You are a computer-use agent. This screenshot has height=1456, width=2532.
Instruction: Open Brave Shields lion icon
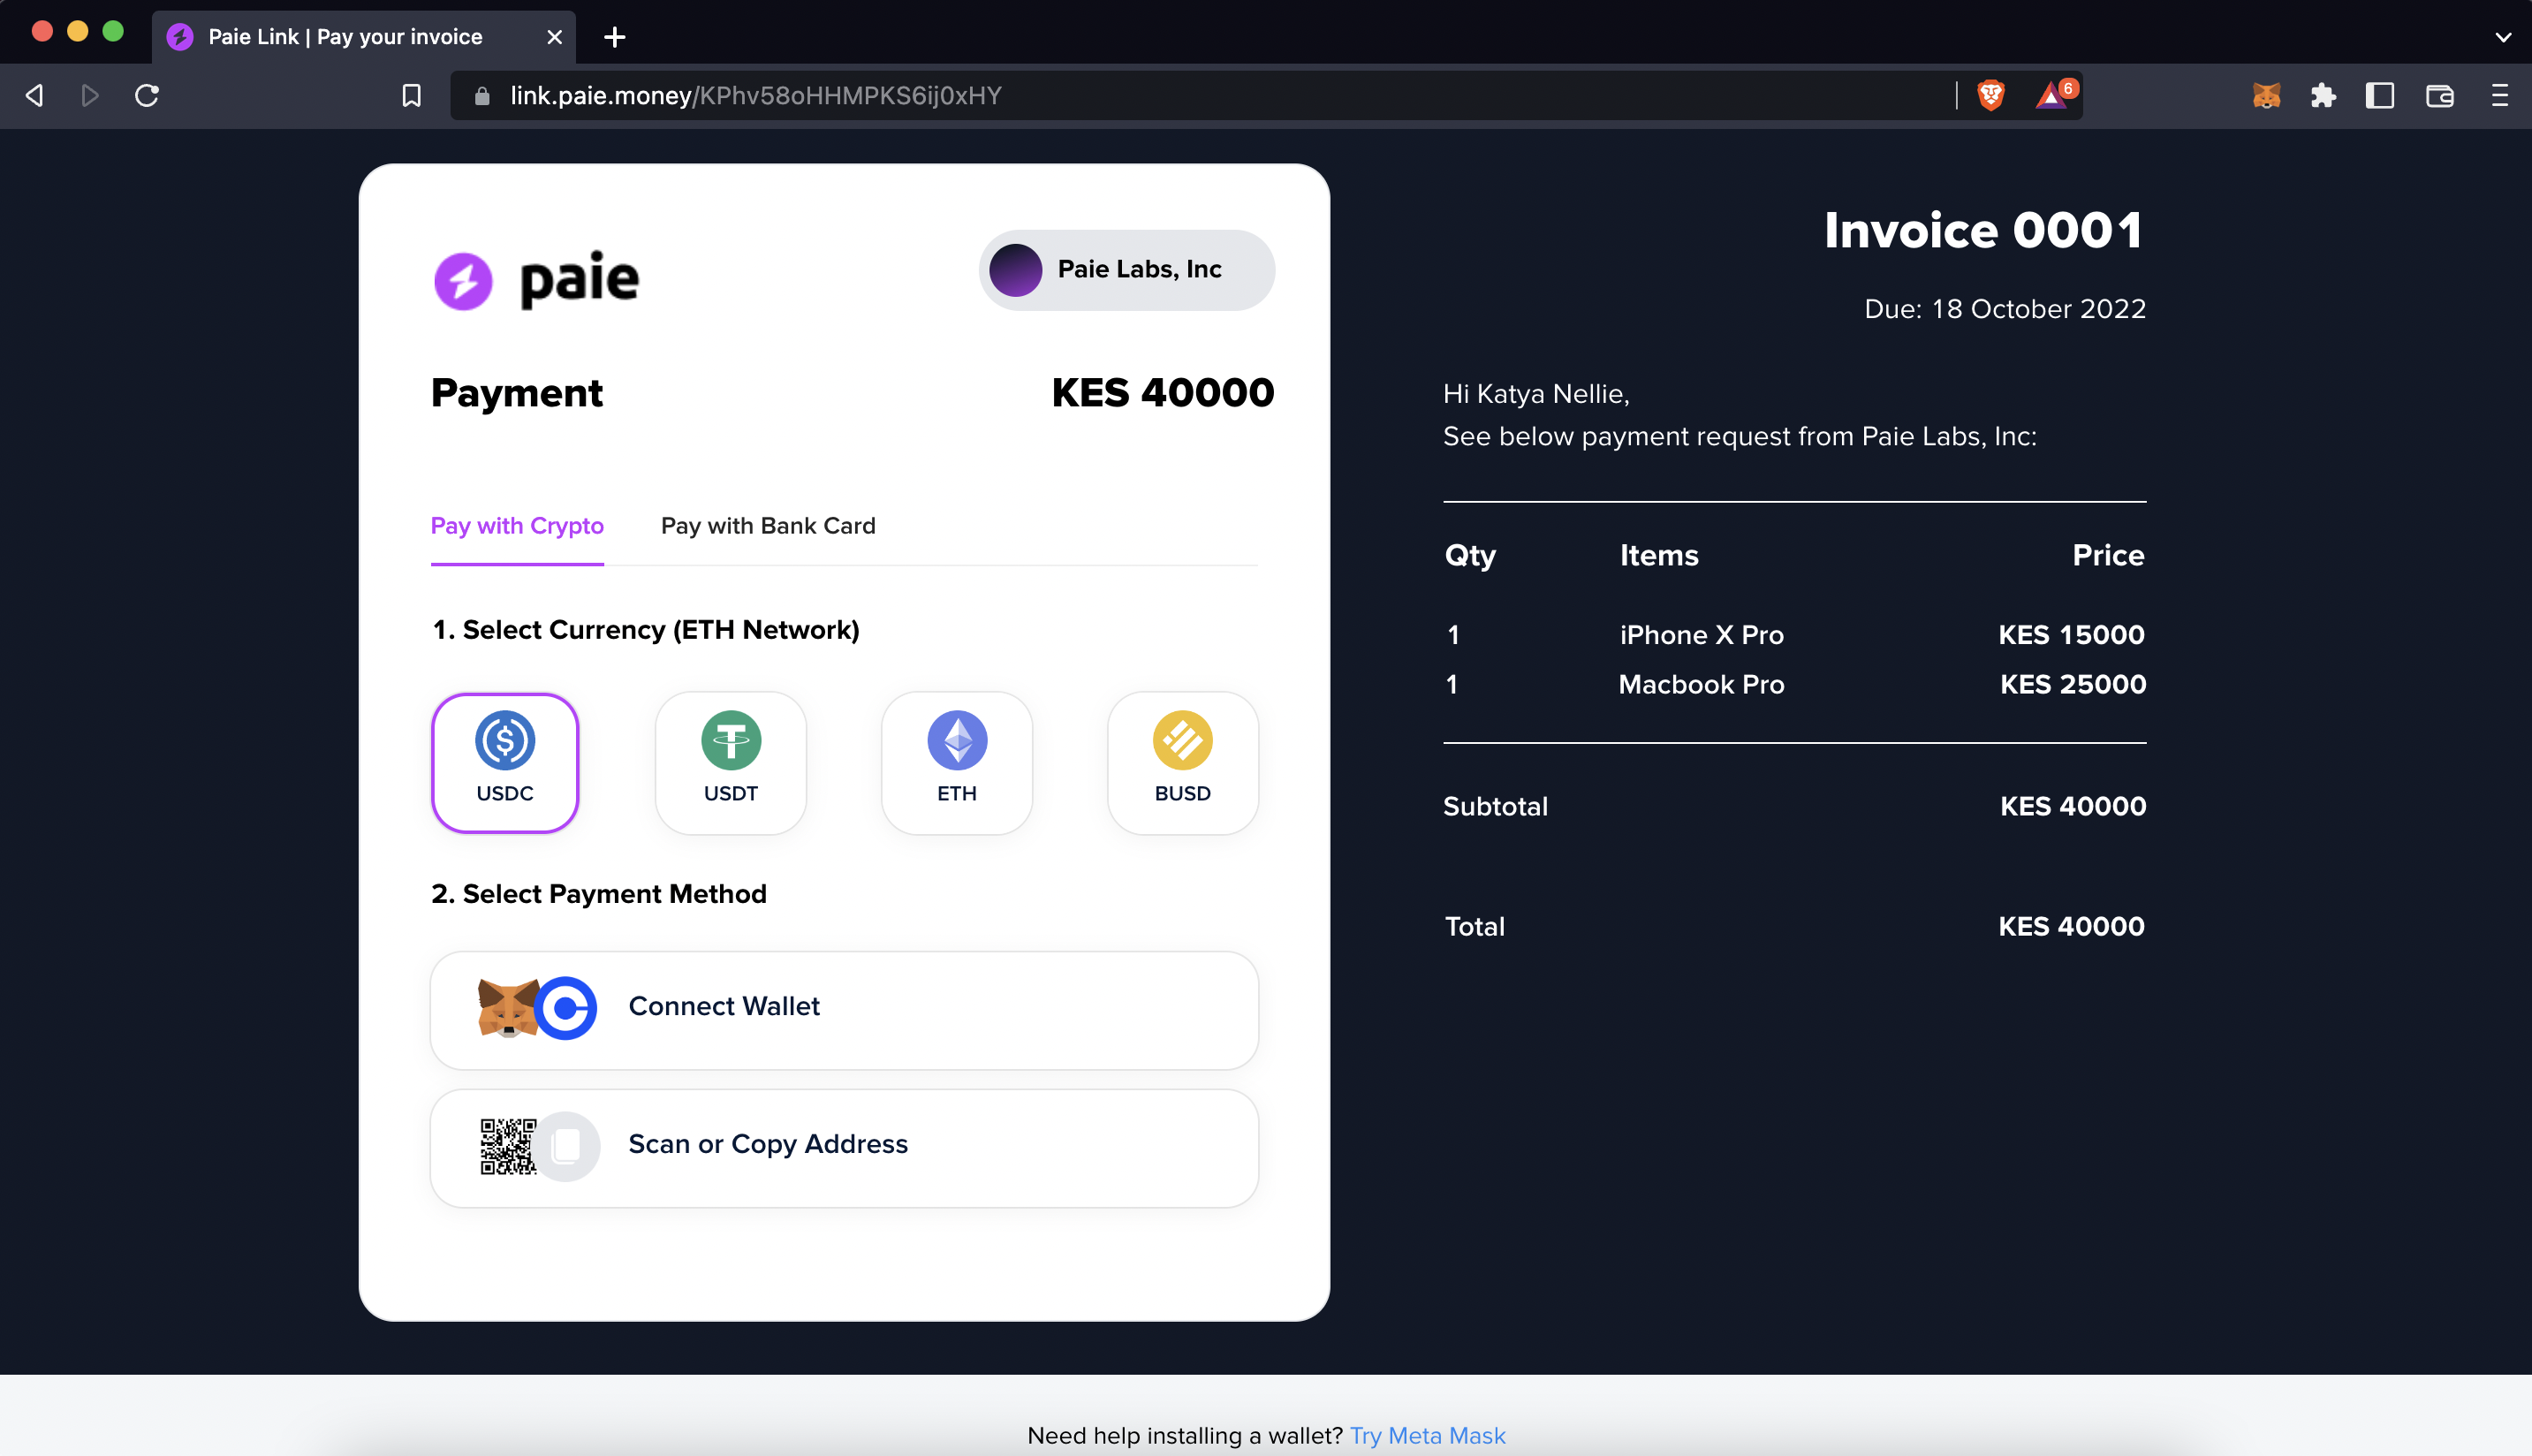tap(1991, 95)
